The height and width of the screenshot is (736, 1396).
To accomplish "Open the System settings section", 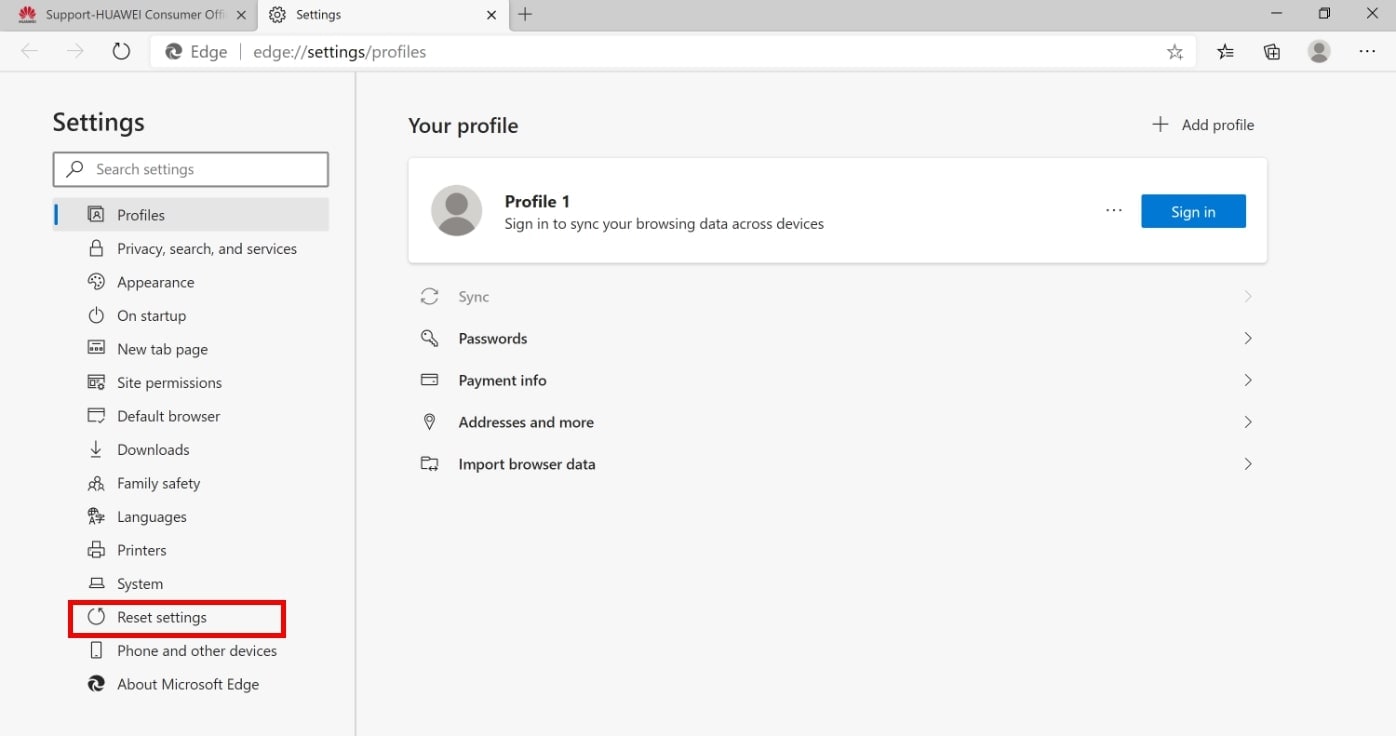I will point(140,583).
